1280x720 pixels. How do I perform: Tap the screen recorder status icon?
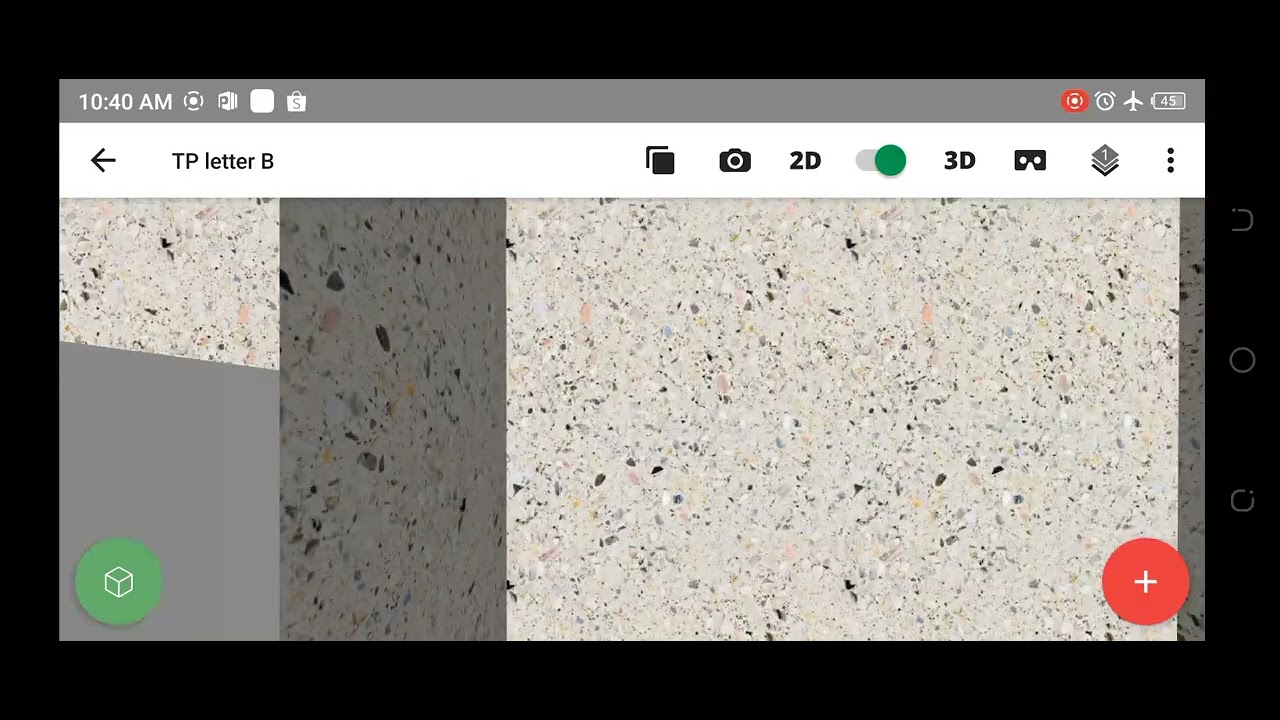(x=1075, y=101)
